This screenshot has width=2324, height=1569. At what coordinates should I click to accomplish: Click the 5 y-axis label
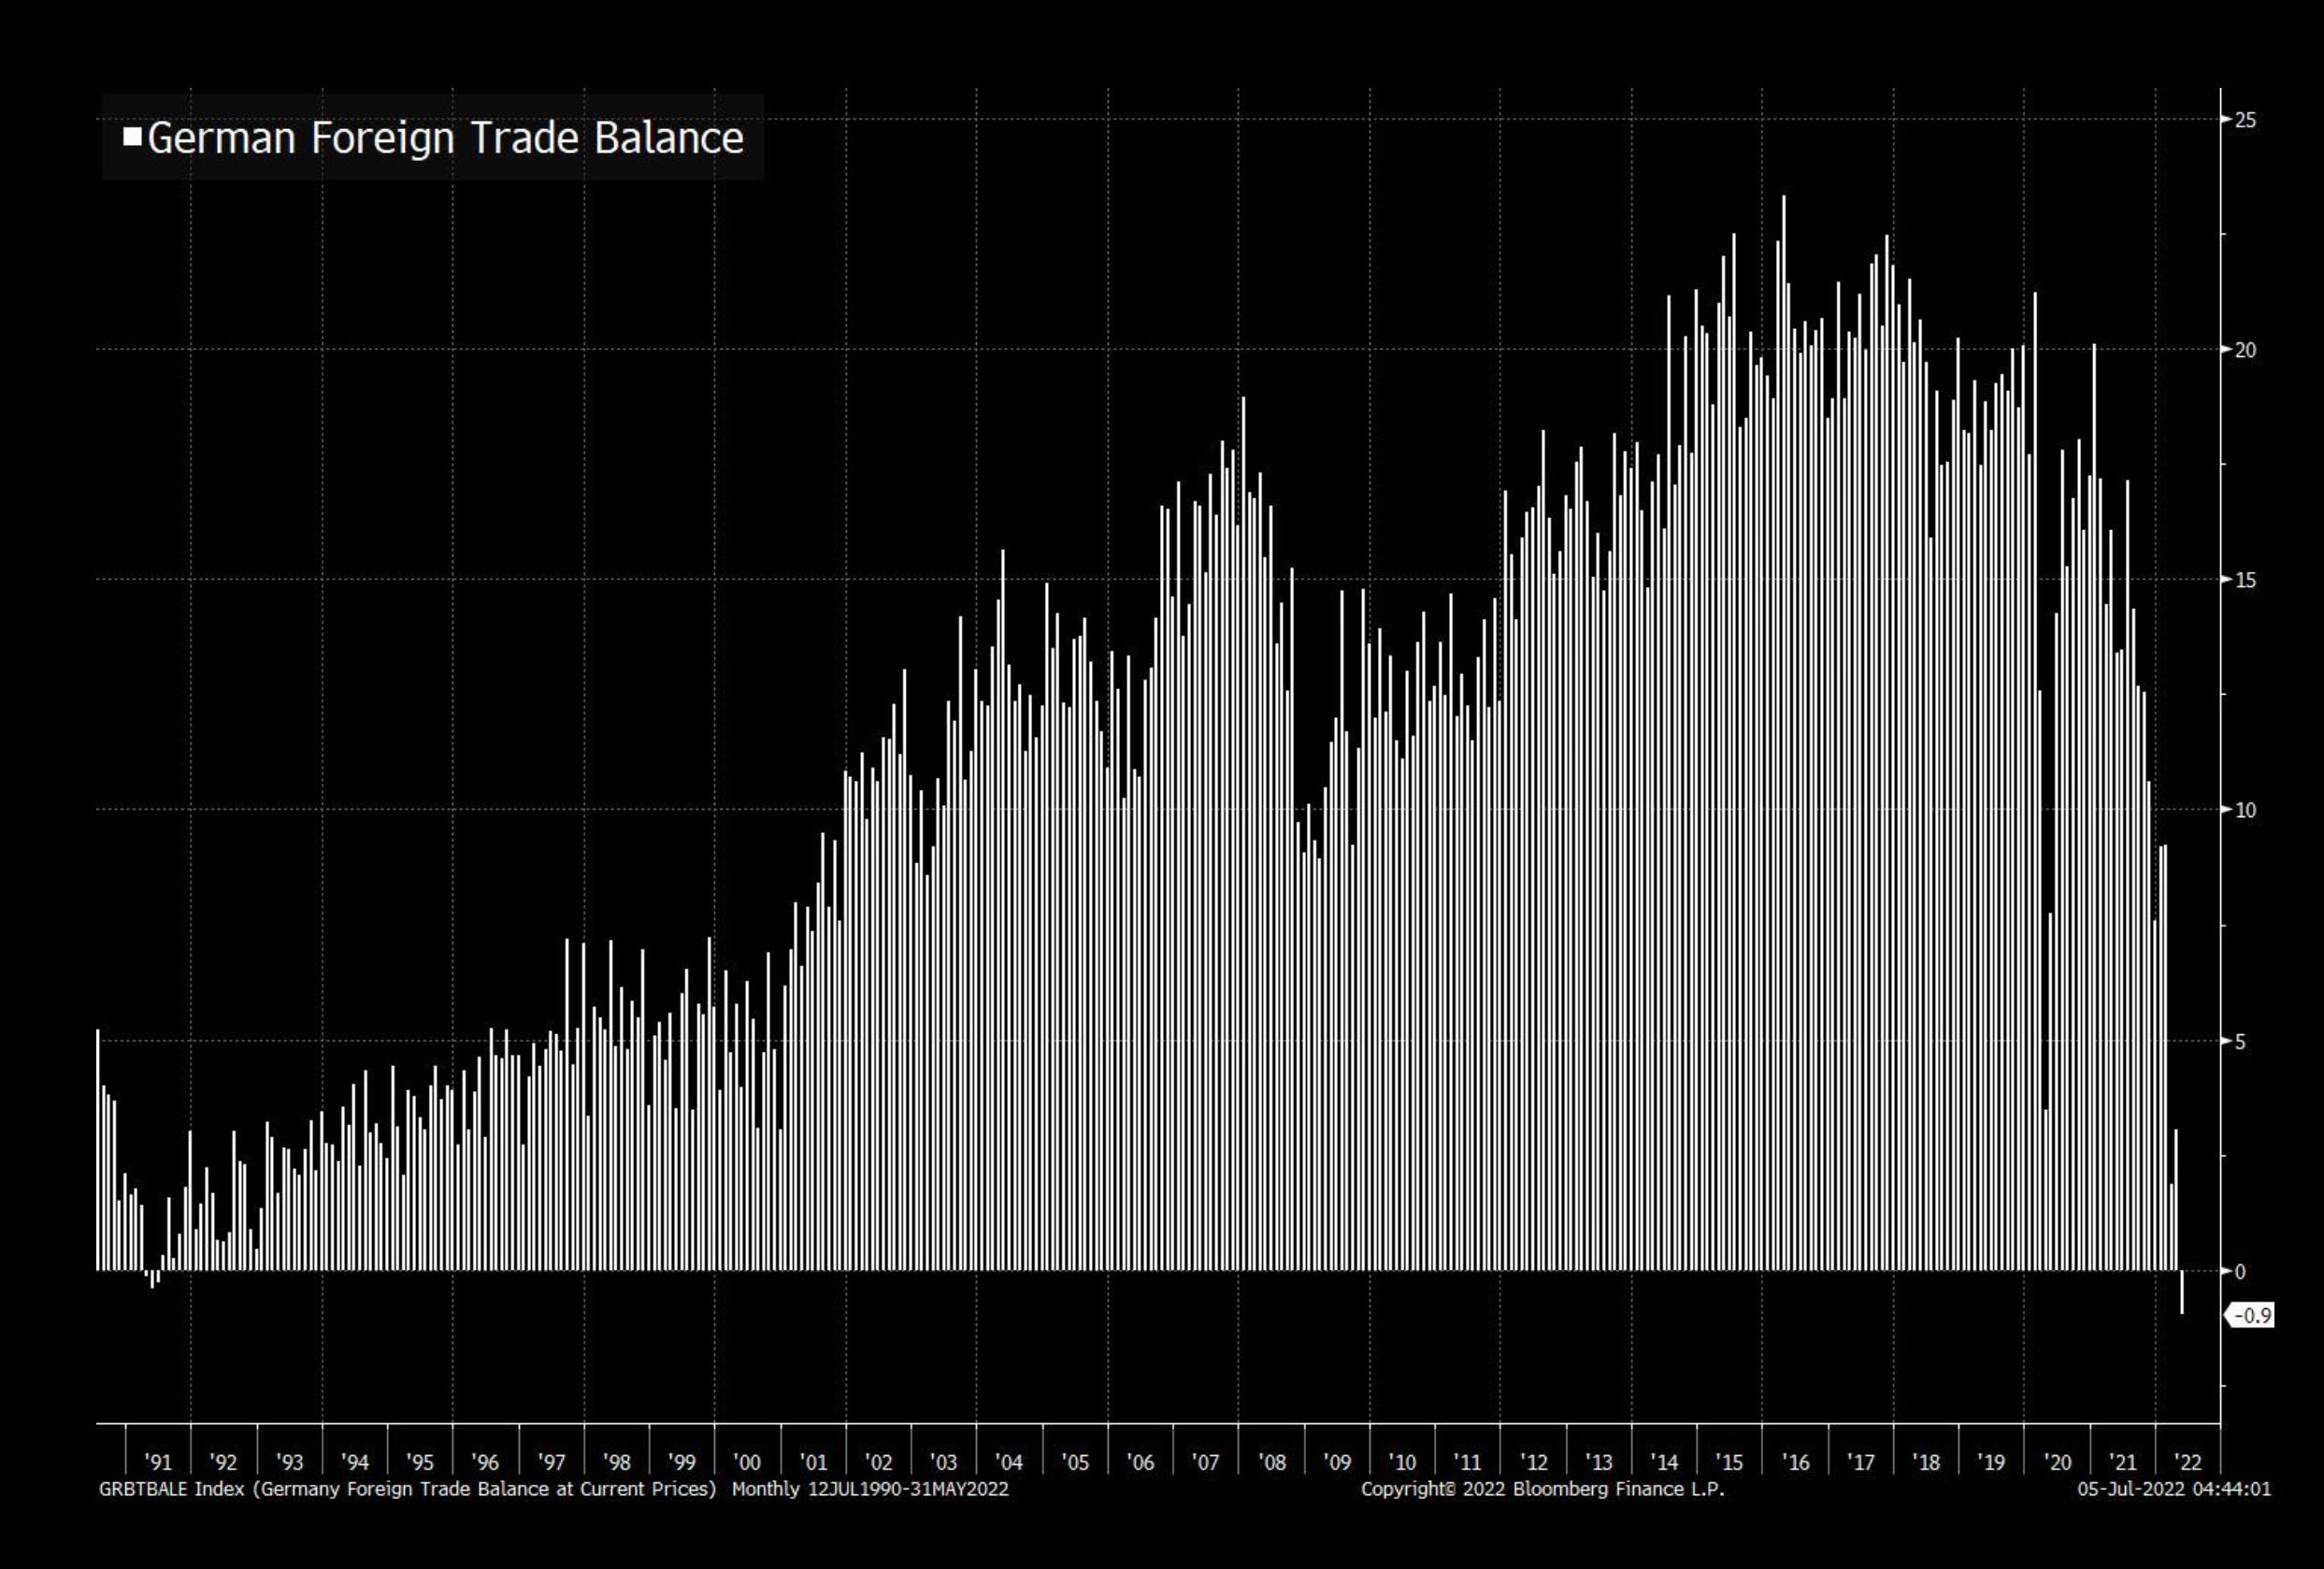tap(2240, 1042)
